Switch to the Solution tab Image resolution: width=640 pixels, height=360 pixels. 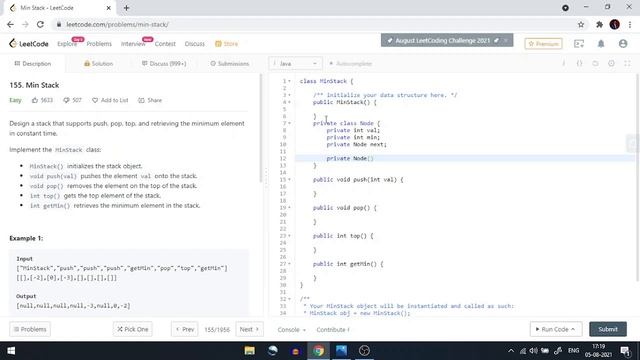tap(98, 64)
